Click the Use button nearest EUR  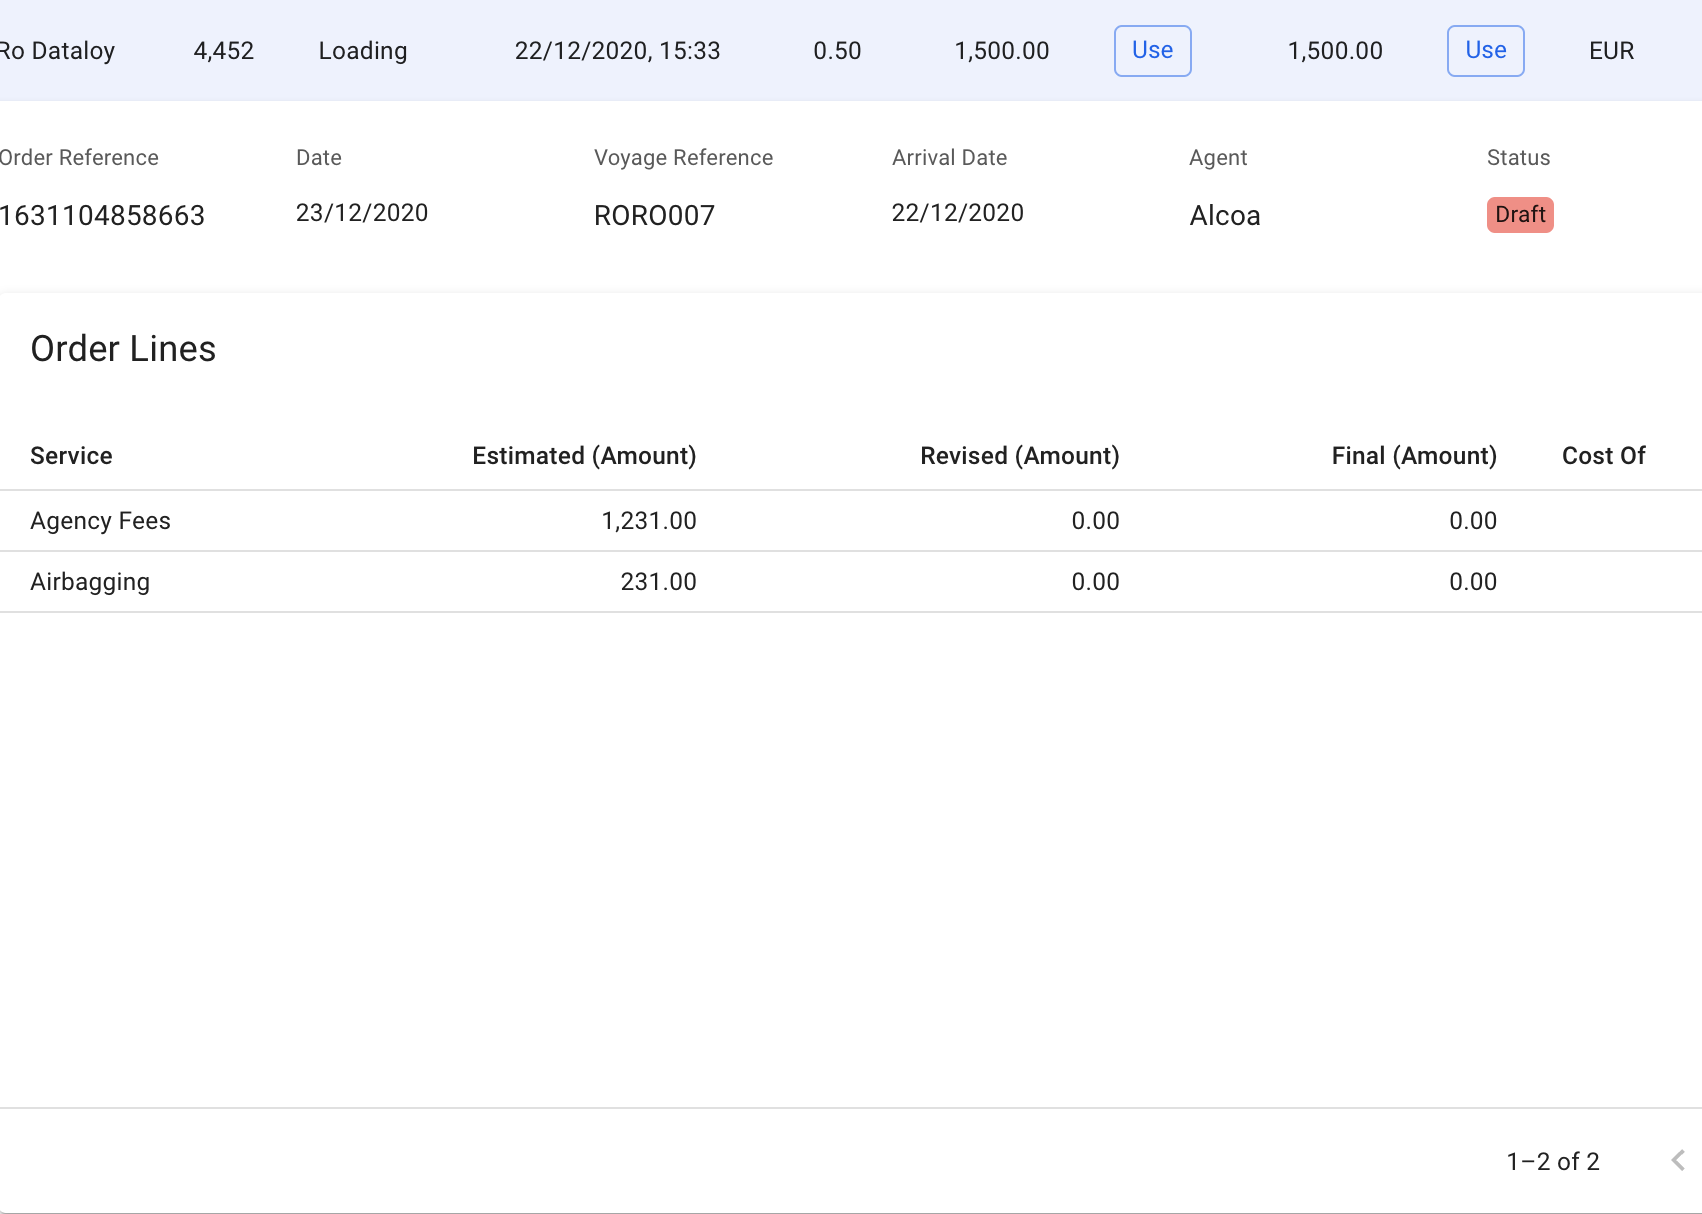[x=1485, y=51]
